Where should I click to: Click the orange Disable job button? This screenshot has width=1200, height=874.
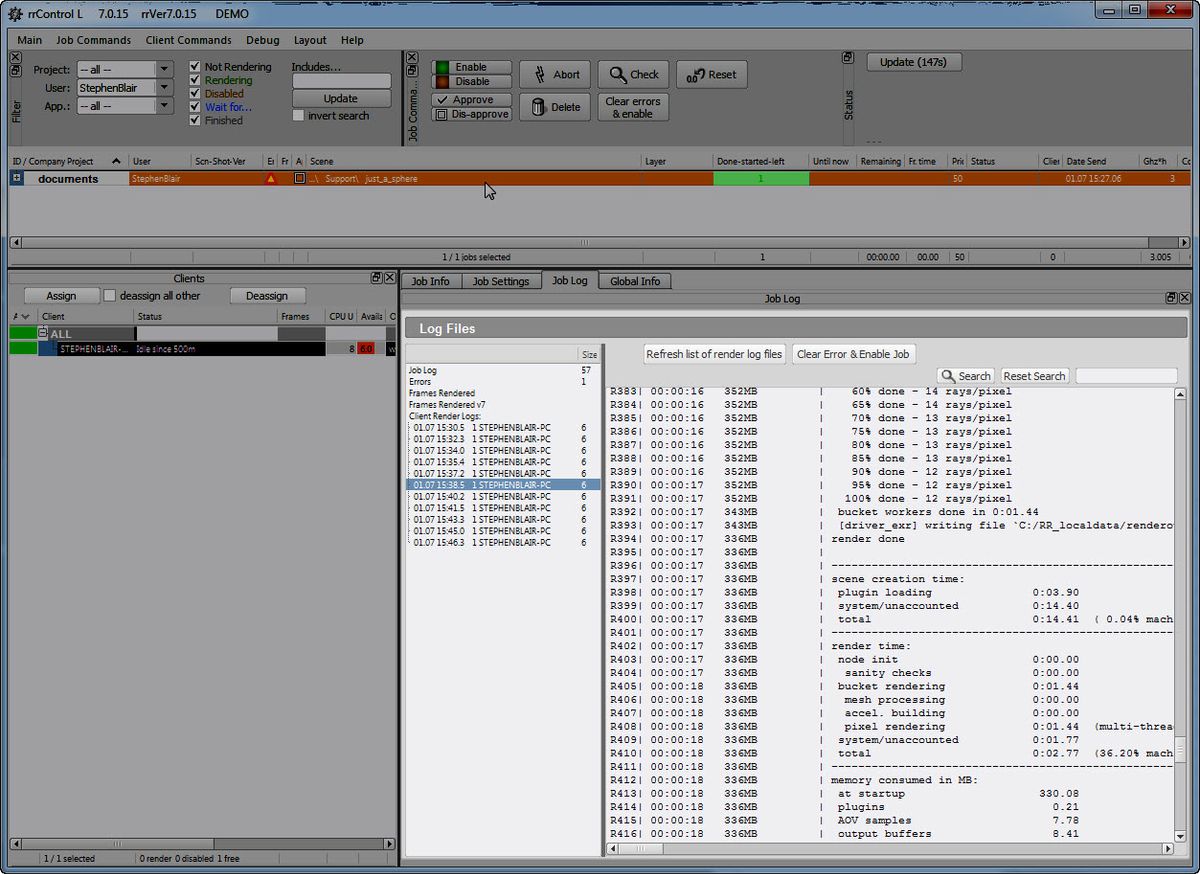coord(471,82)
